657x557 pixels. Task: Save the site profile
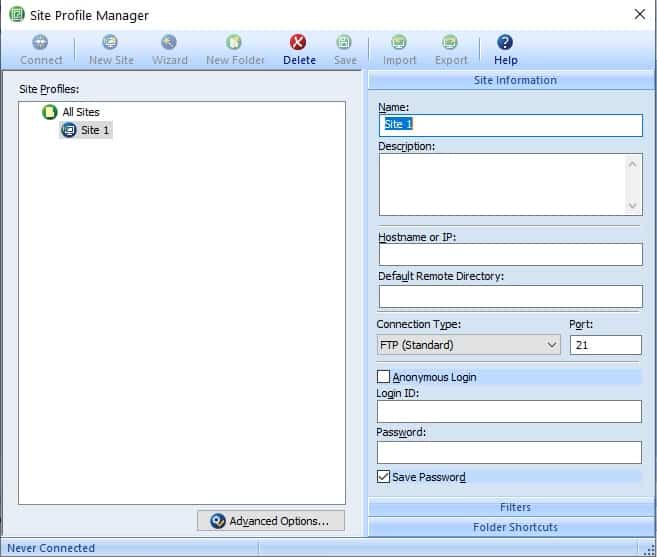click(x=345, y=49)
